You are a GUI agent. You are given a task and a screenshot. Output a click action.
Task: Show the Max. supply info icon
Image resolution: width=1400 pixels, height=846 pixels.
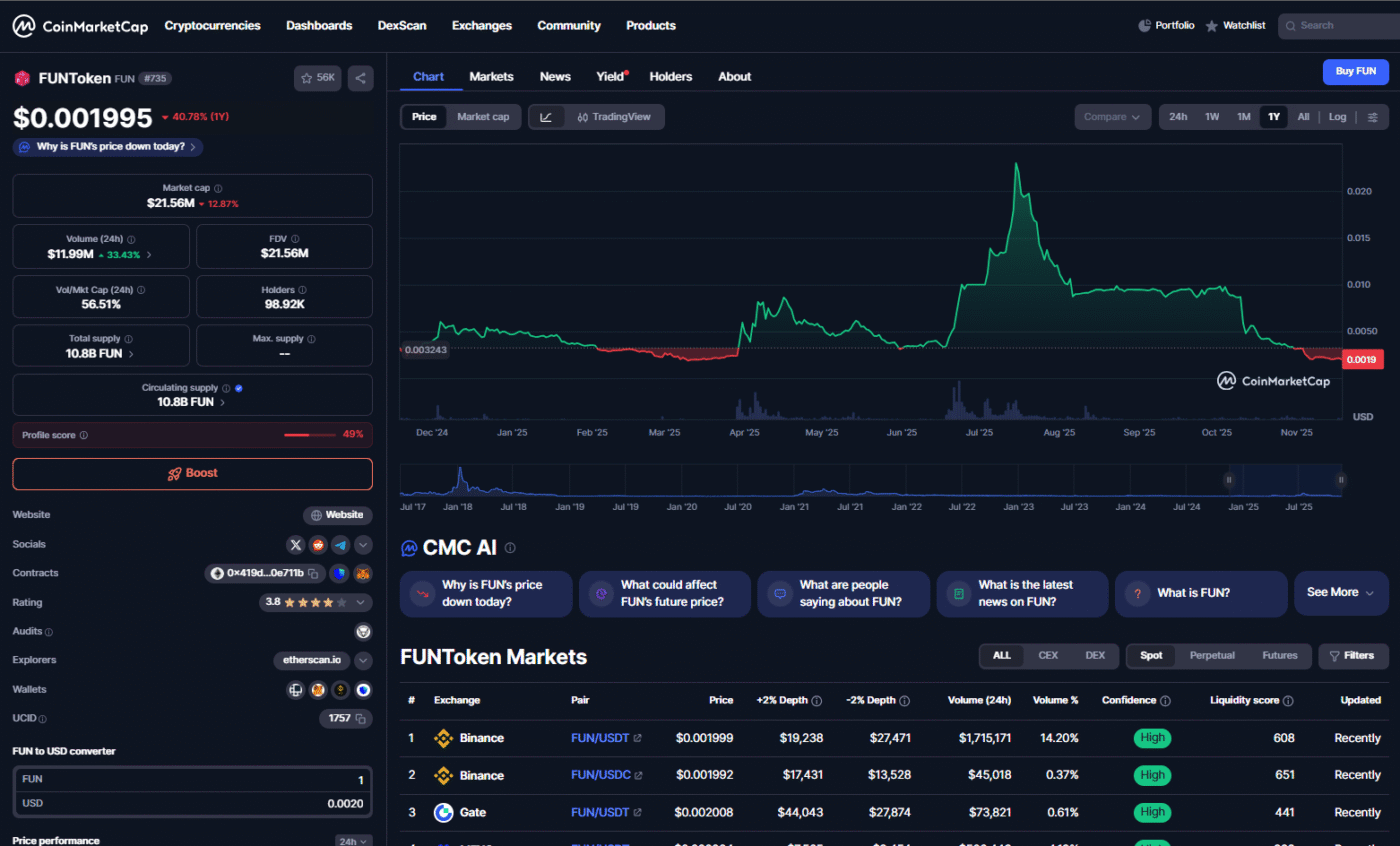[x=312, y=339]
